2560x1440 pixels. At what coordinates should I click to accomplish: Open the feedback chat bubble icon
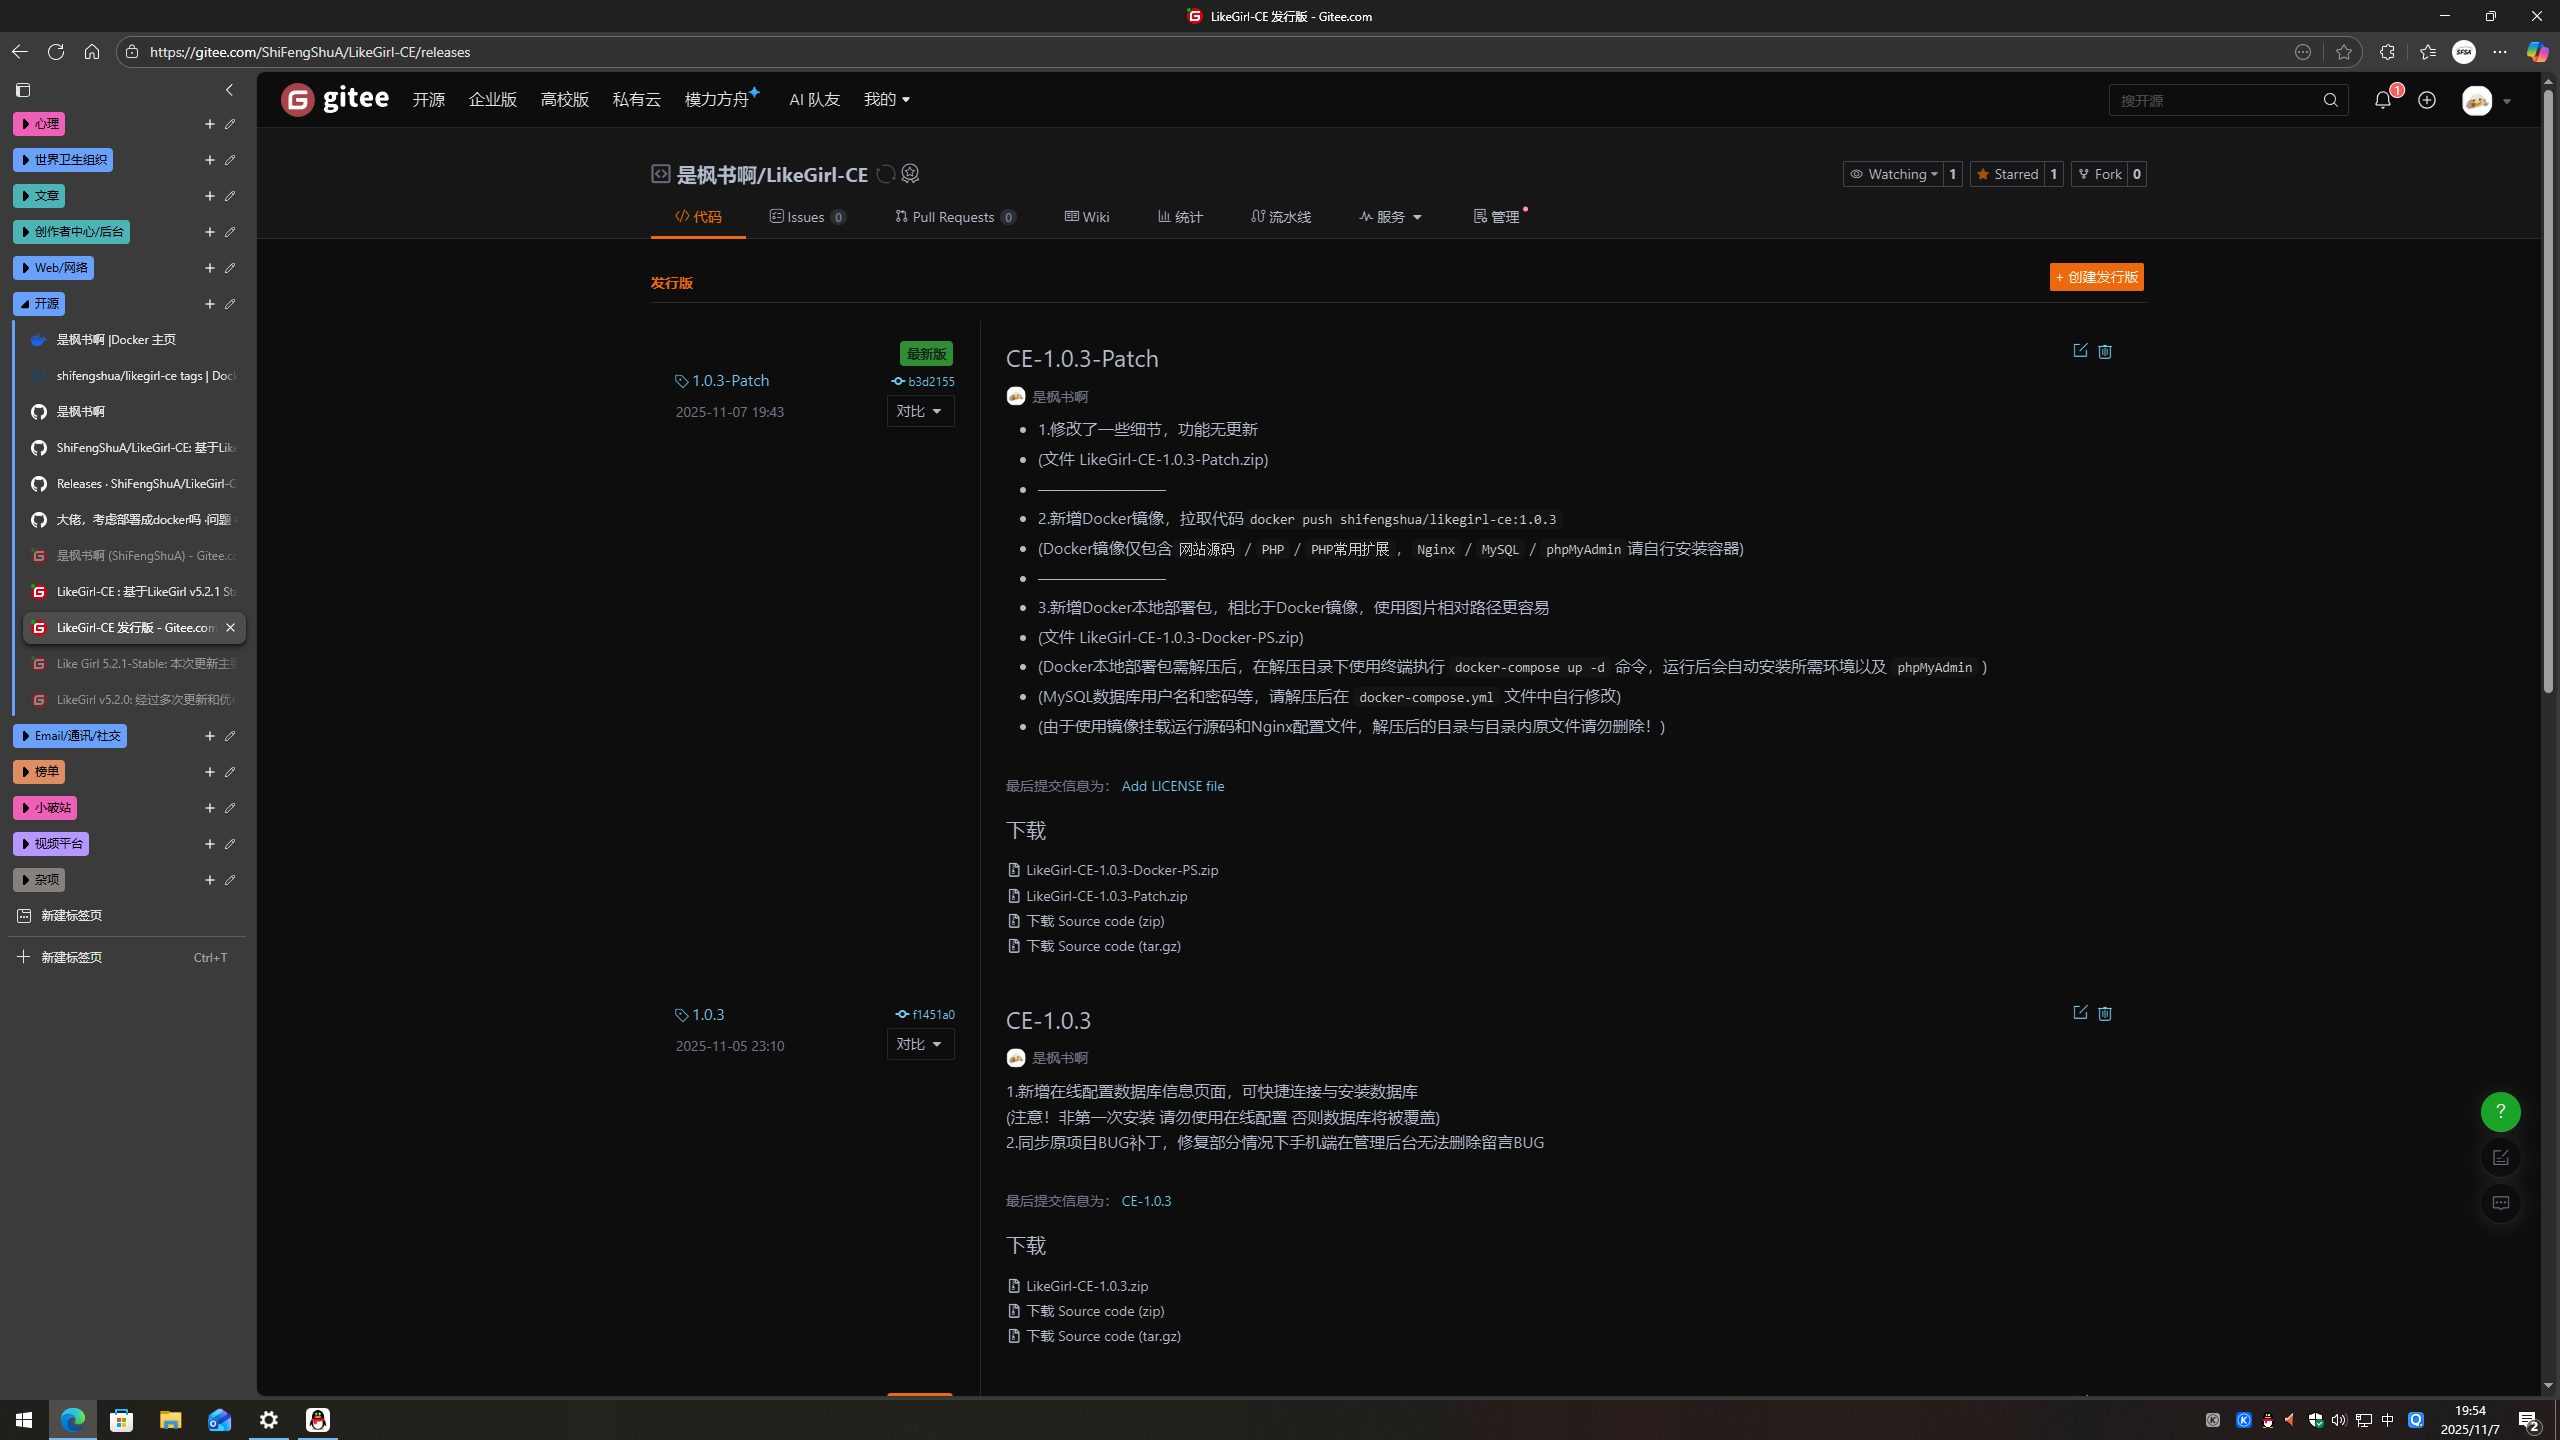[2500, 1203]
